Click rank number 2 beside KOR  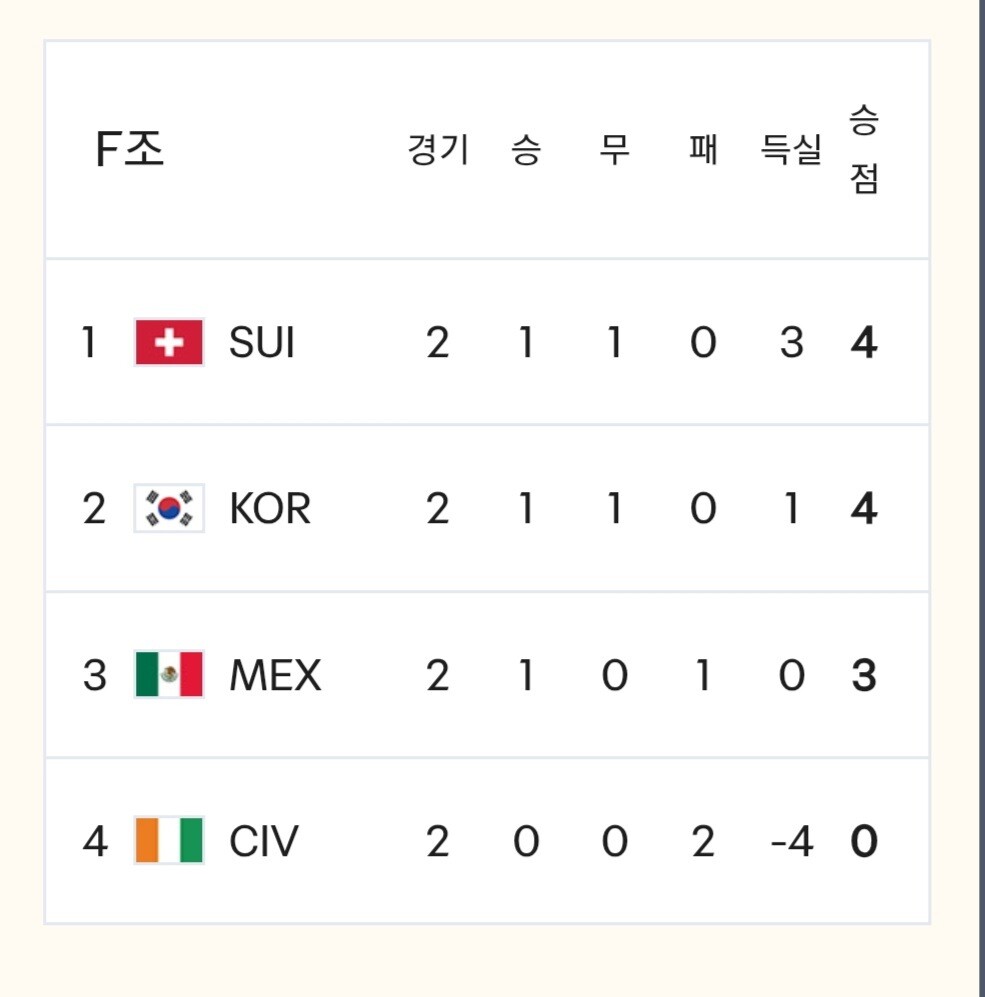coord(94,509)
